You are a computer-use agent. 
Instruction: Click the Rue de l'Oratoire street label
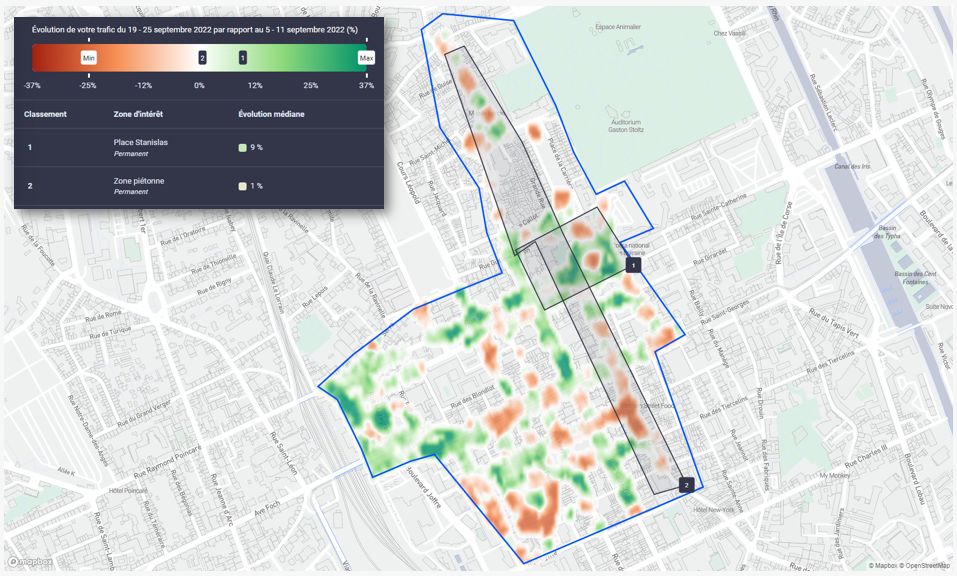(x=183, y=236)
